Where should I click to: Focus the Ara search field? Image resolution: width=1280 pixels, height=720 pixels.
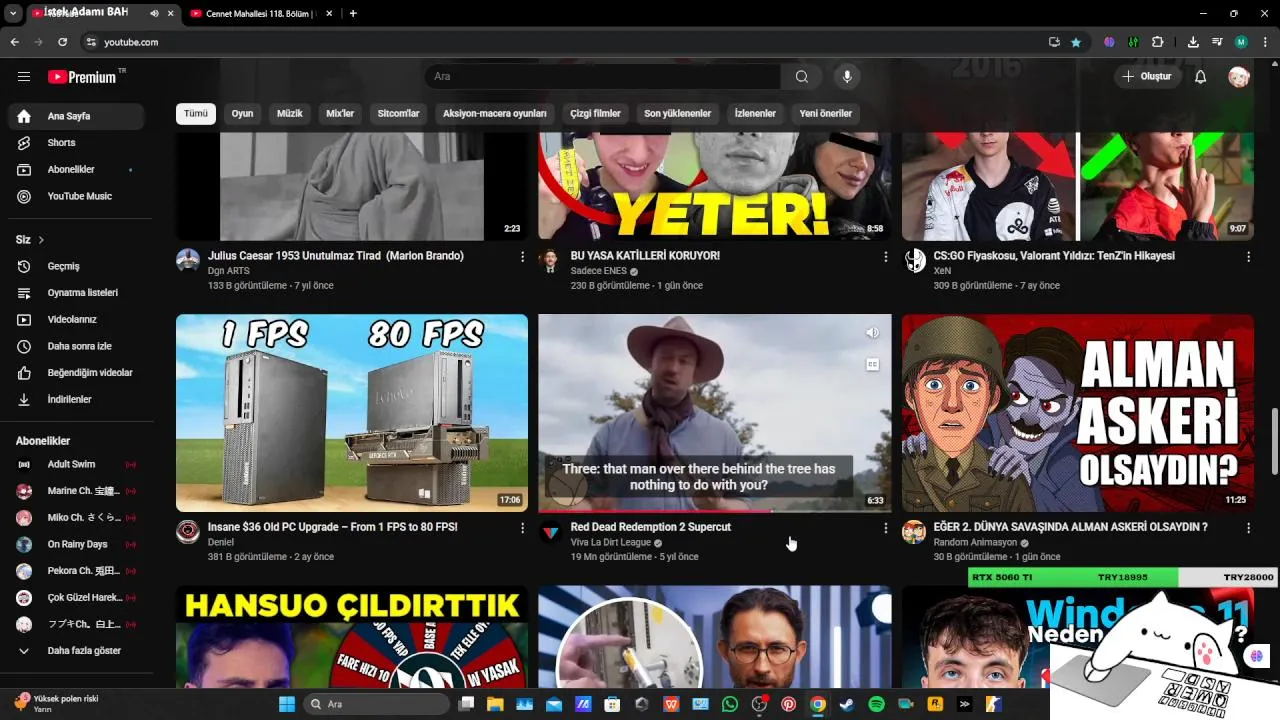[x=603, y=76]
